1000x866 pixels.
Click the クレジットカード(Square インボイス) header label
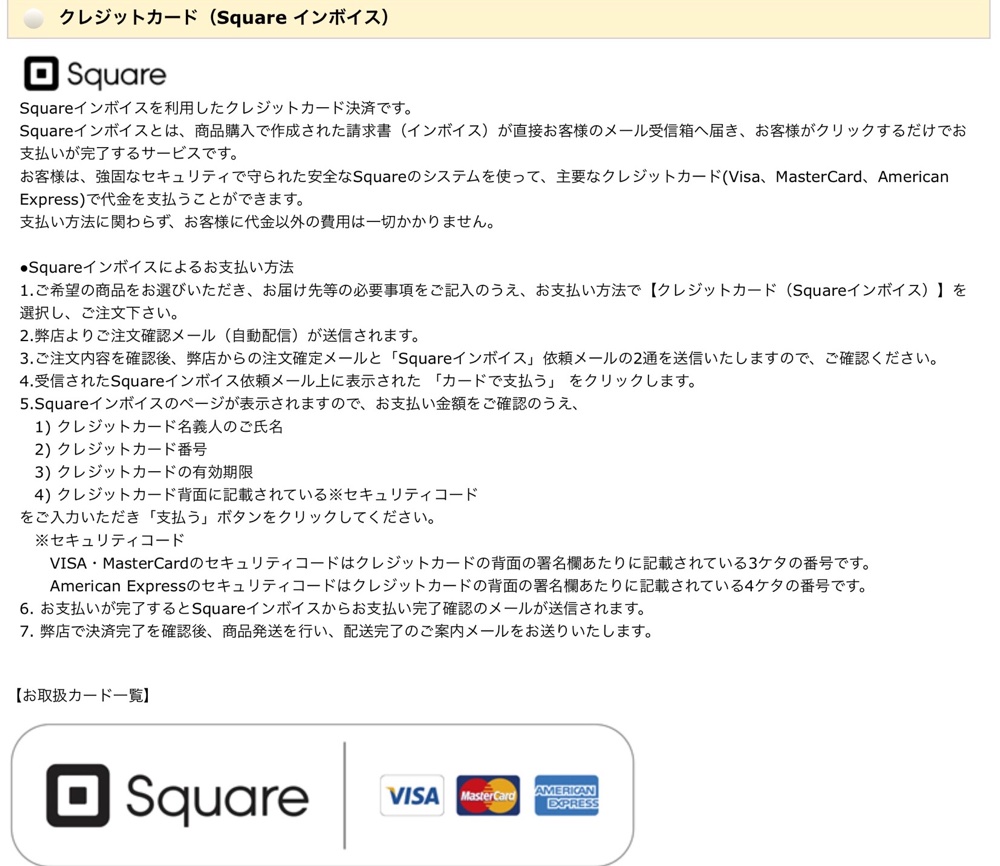coord(224,17)
